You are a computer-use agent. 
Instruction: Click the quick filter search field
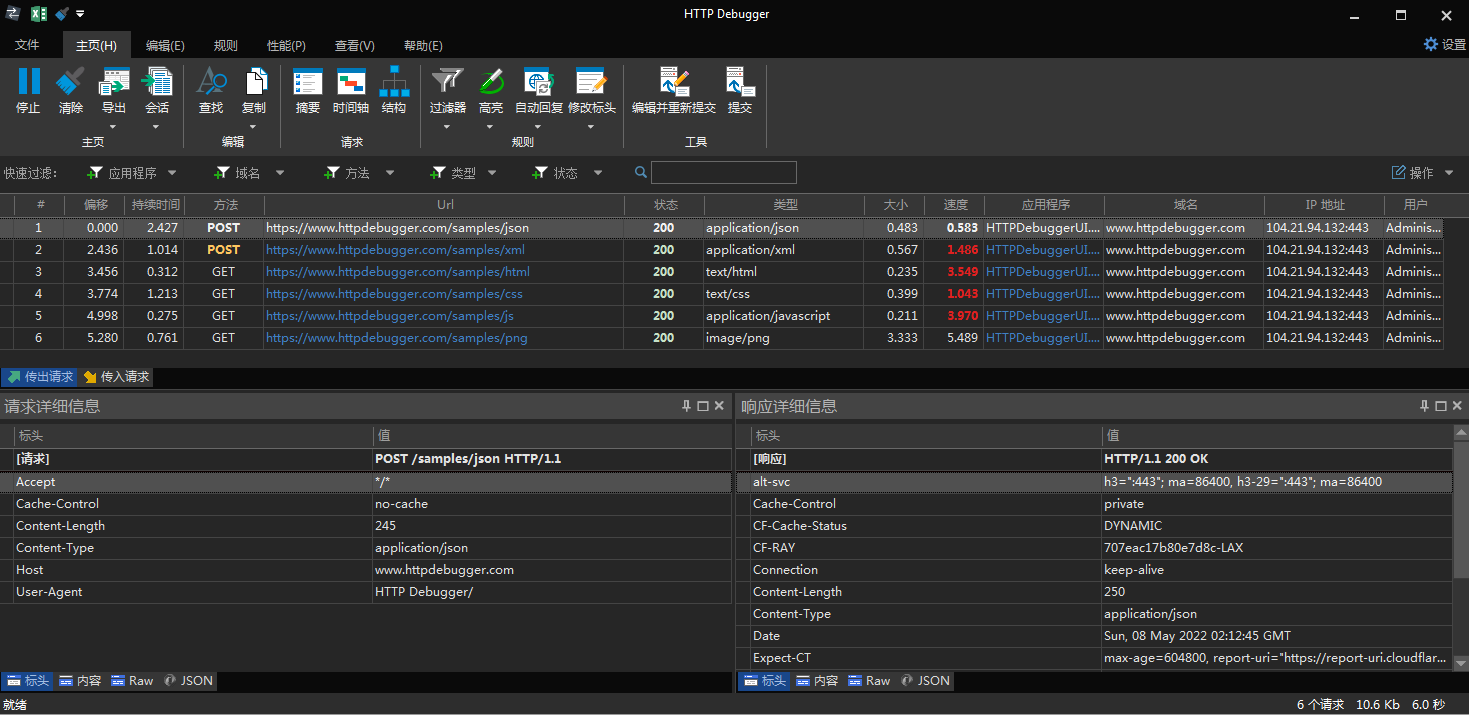(x=723, y=173)
